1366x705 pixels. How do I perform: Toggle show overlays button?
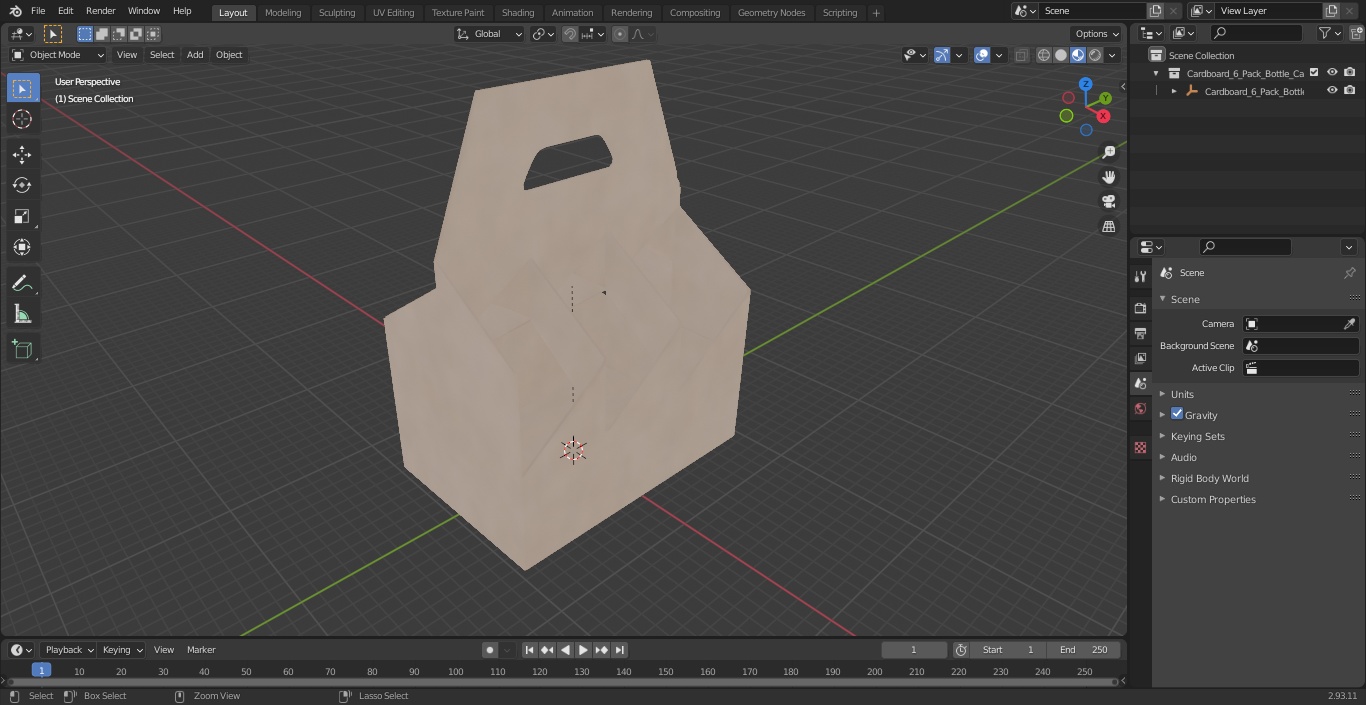point(982,55)
